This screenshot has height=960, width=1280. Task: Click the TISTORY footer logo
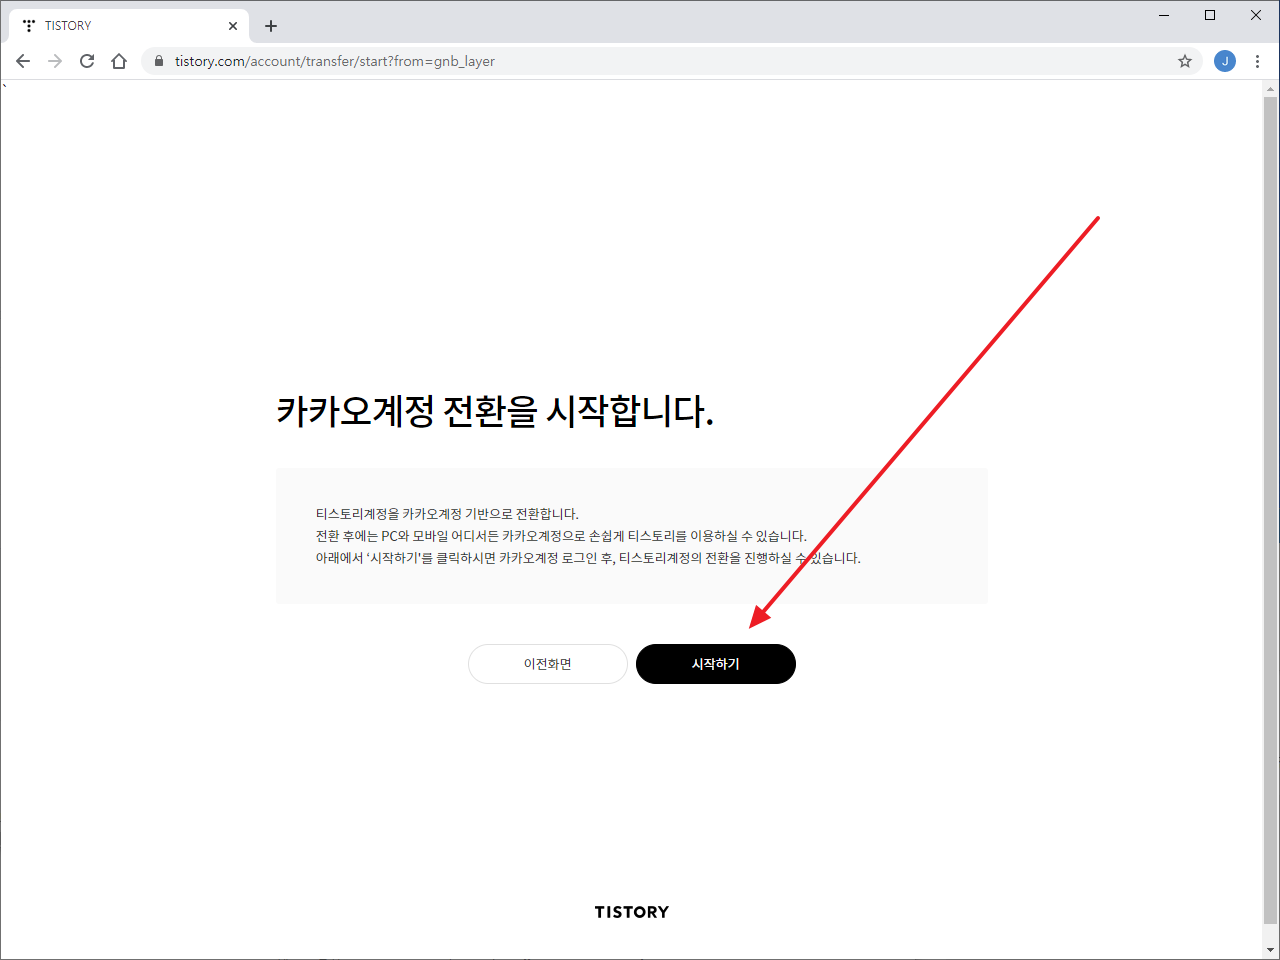632,912
